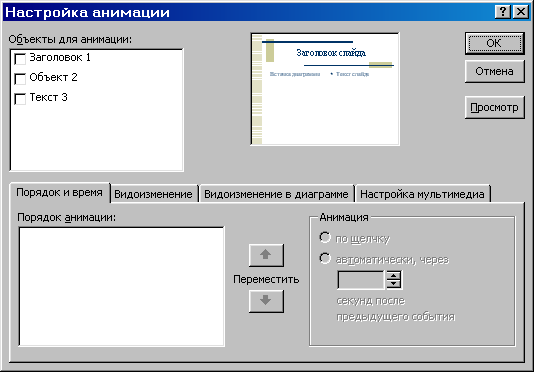The width and height of the screenshot is (534, 372).
Task: Go to Настройка мультимедиа tab
Action: click(422, 194)
